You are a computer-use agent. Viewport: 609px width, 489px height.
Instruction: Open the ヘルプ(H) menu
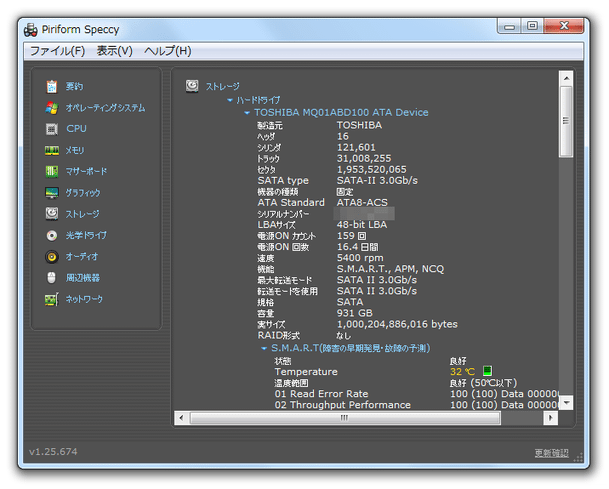[168, 51]
